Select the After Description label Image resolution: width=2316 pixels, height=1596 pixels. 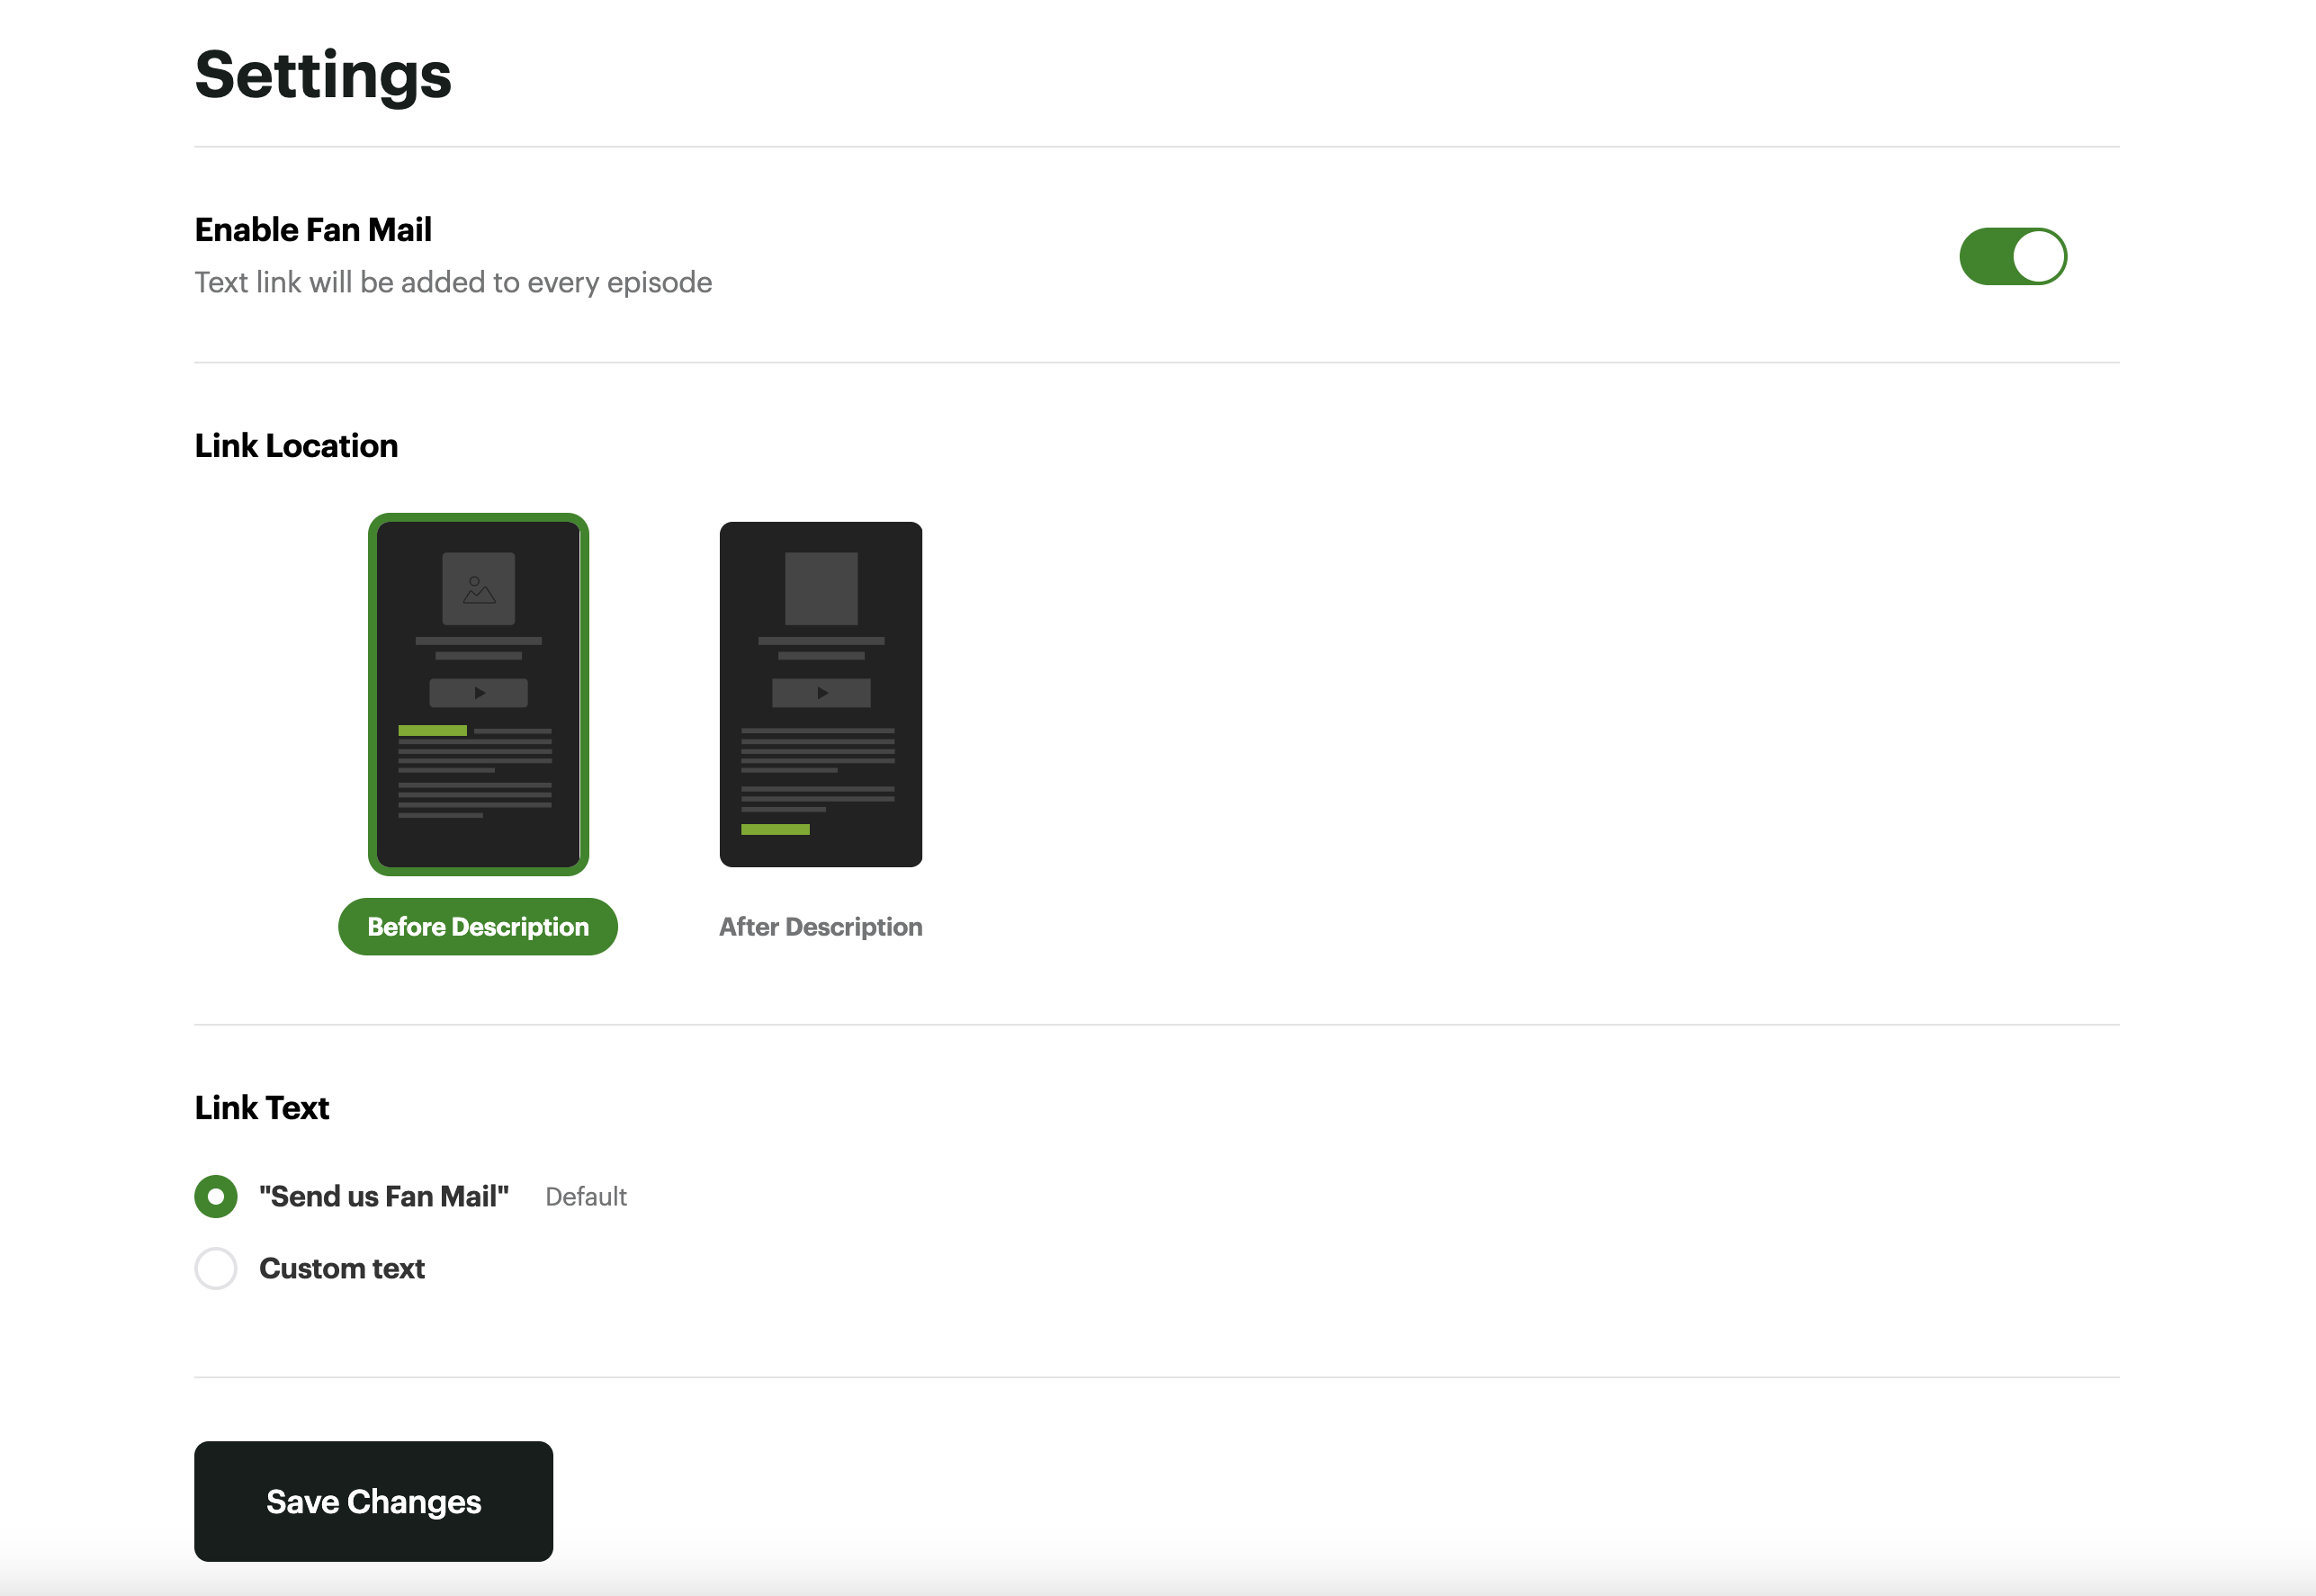pos(820,926)
